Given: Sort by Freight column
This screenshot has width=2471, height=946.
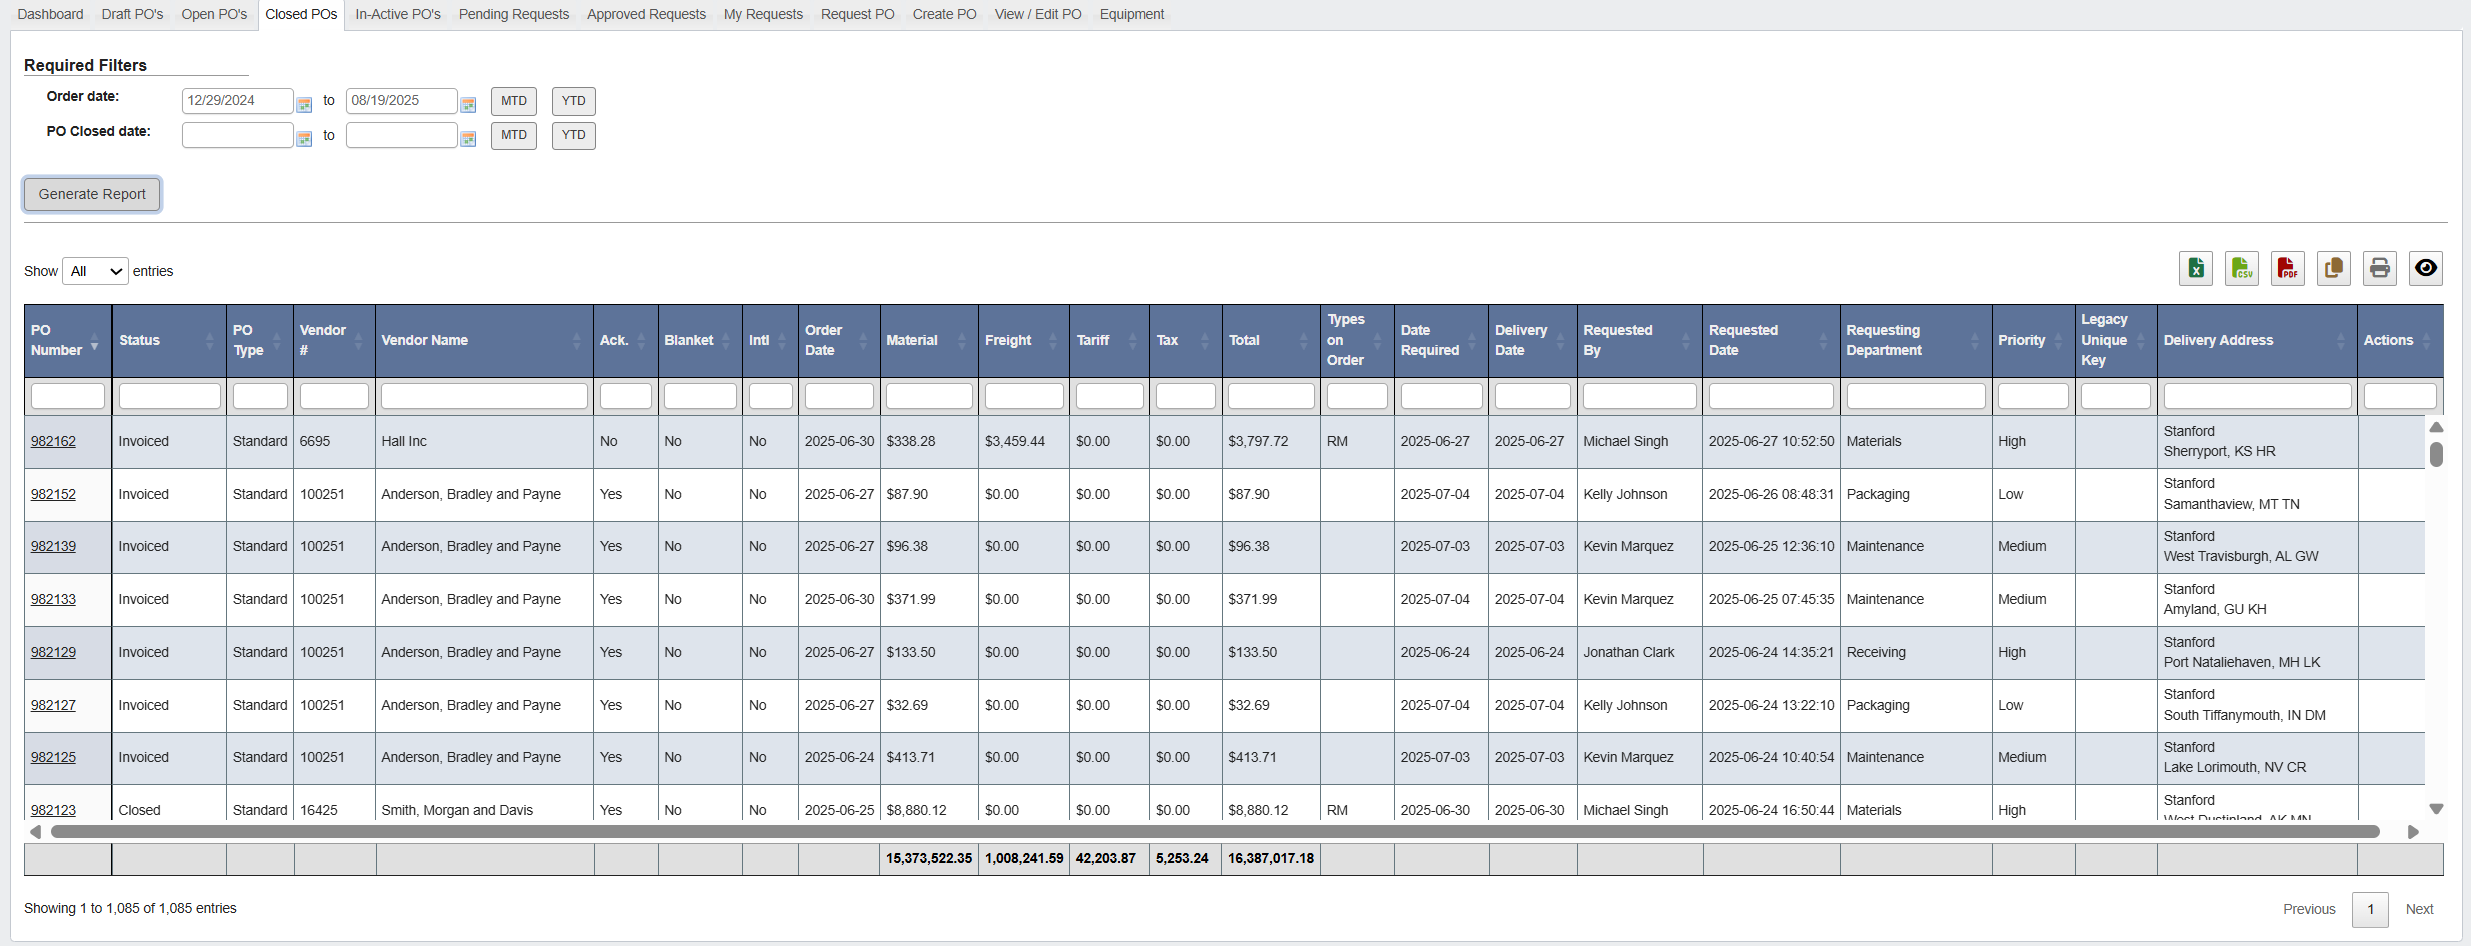Looking at the screenshot, I should tap(1024, 341).
